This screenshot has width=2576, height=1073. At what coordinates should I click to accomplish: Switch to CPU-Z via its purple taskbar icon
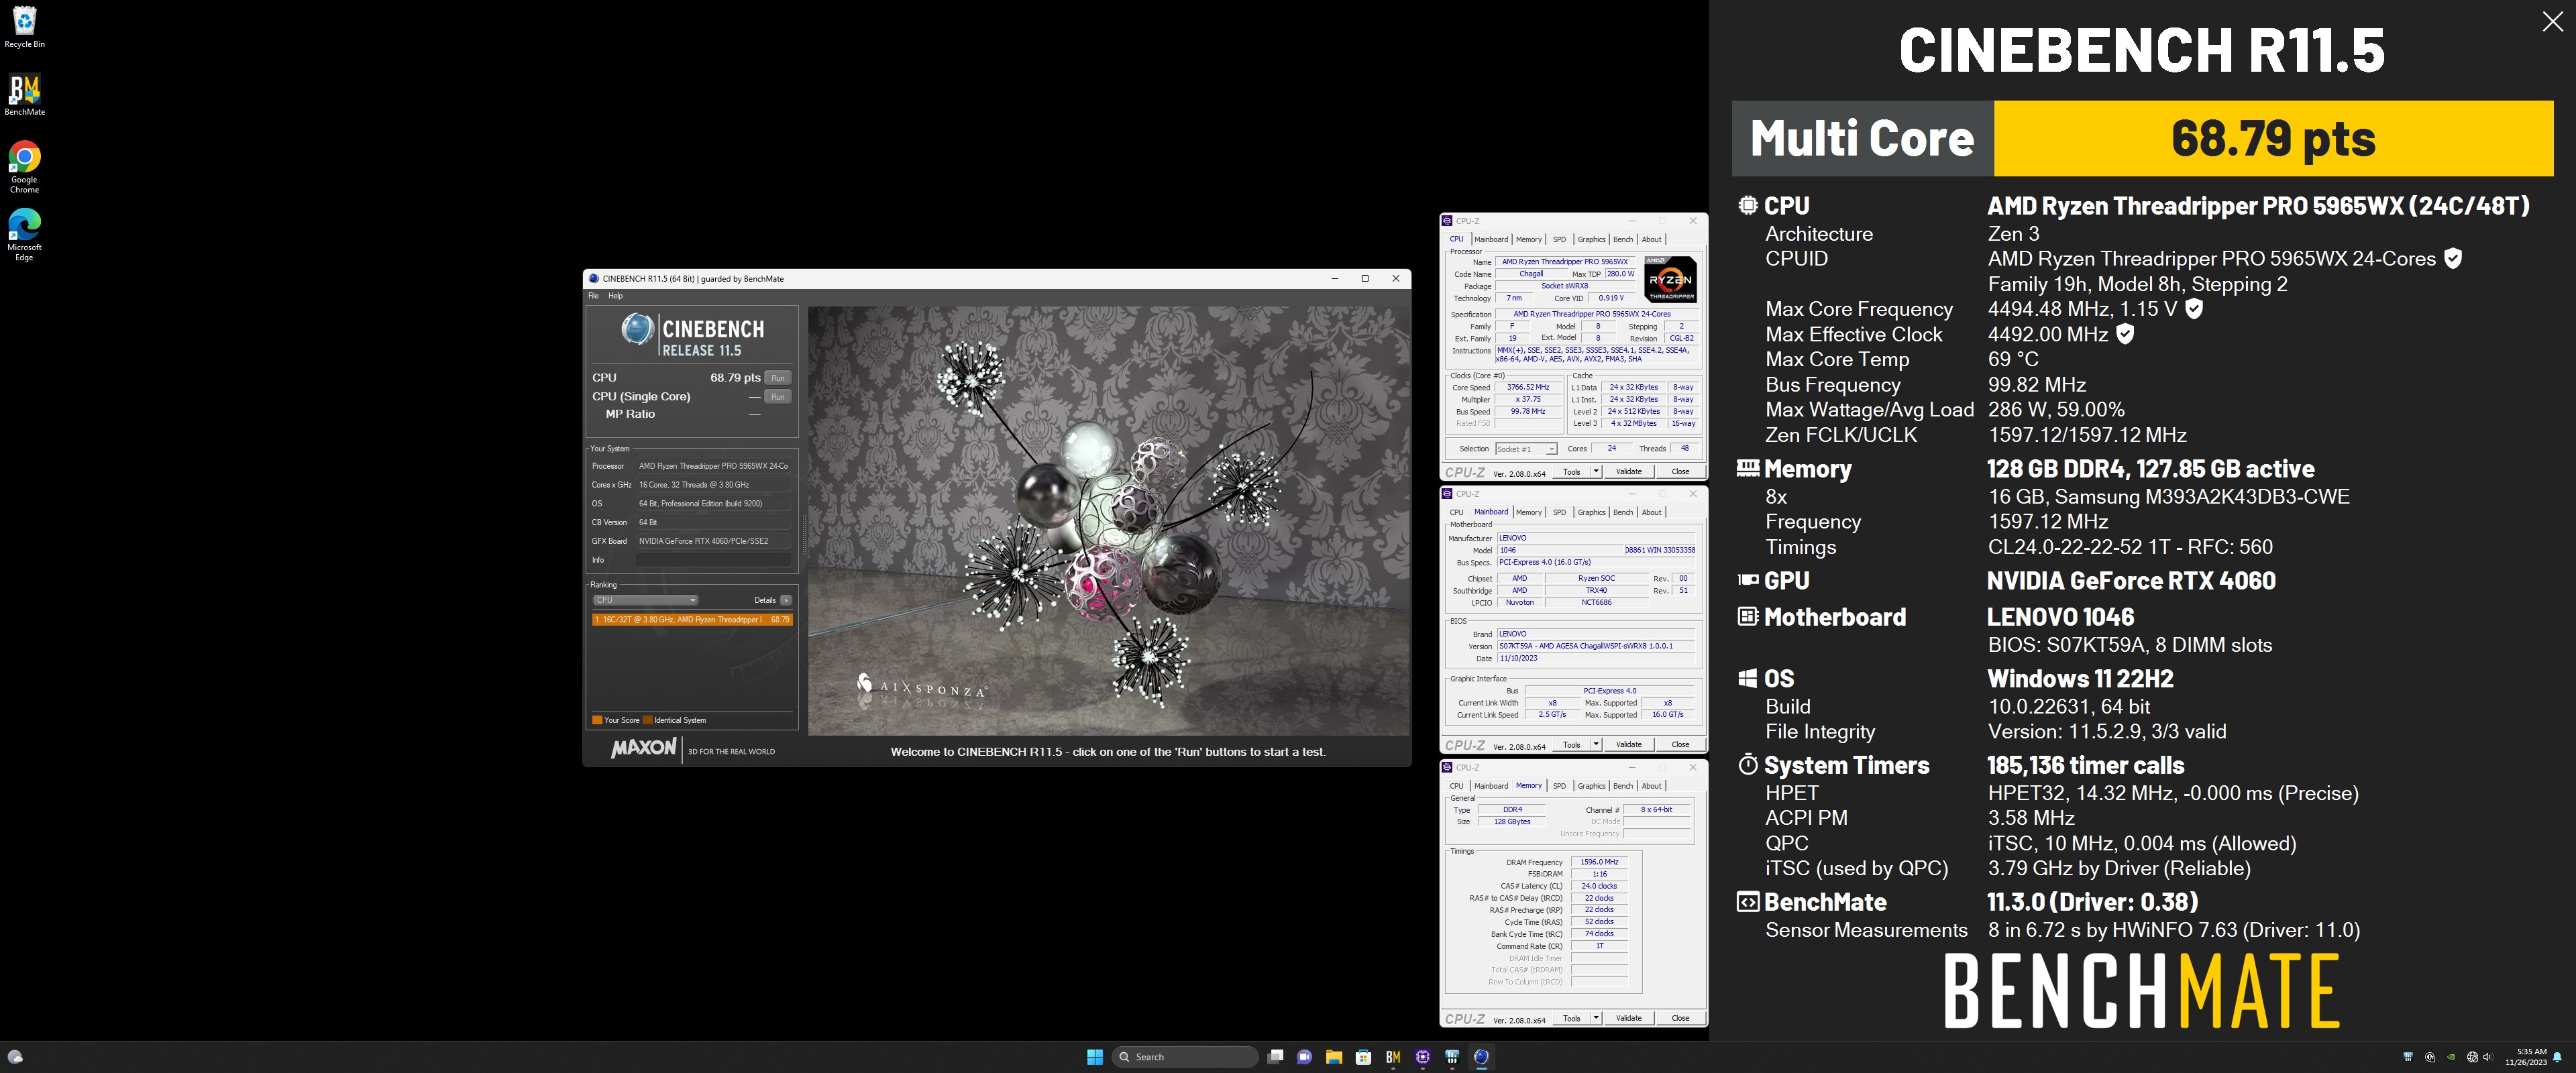(1423, 1057)
